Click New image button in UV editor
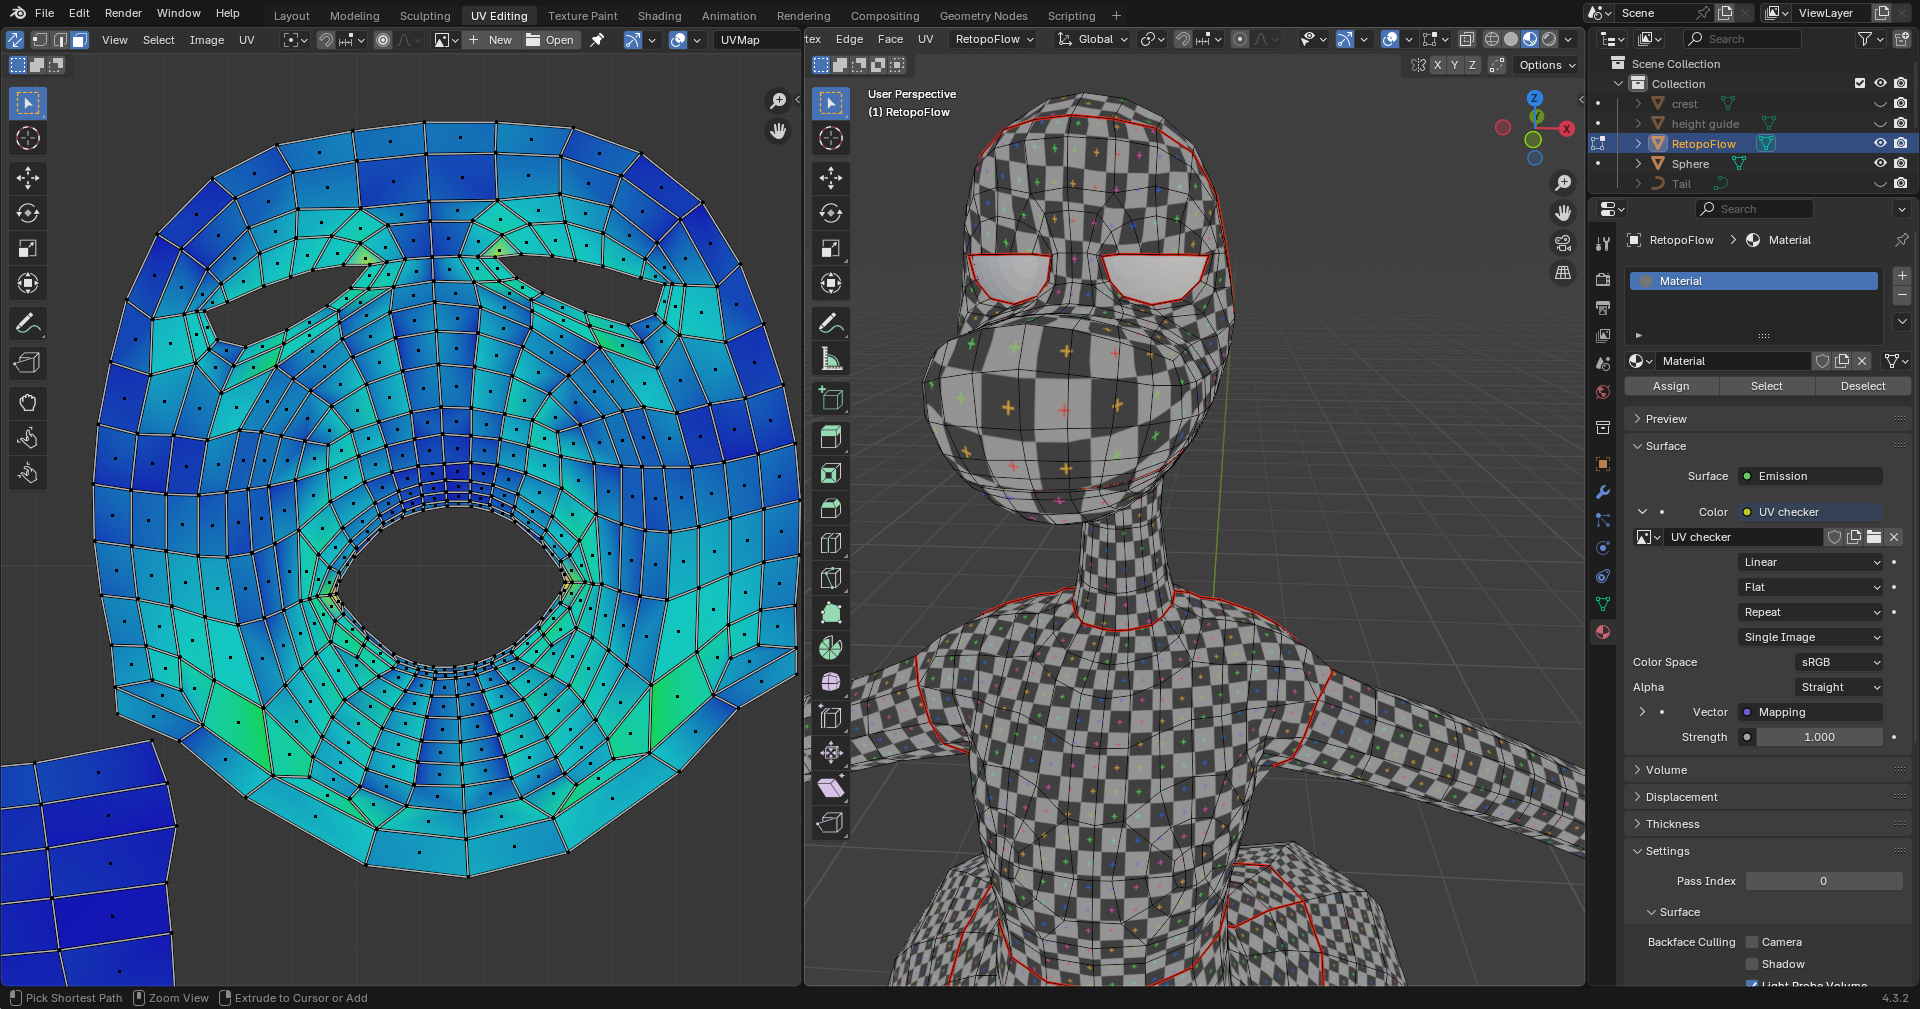 pos(490,40)
